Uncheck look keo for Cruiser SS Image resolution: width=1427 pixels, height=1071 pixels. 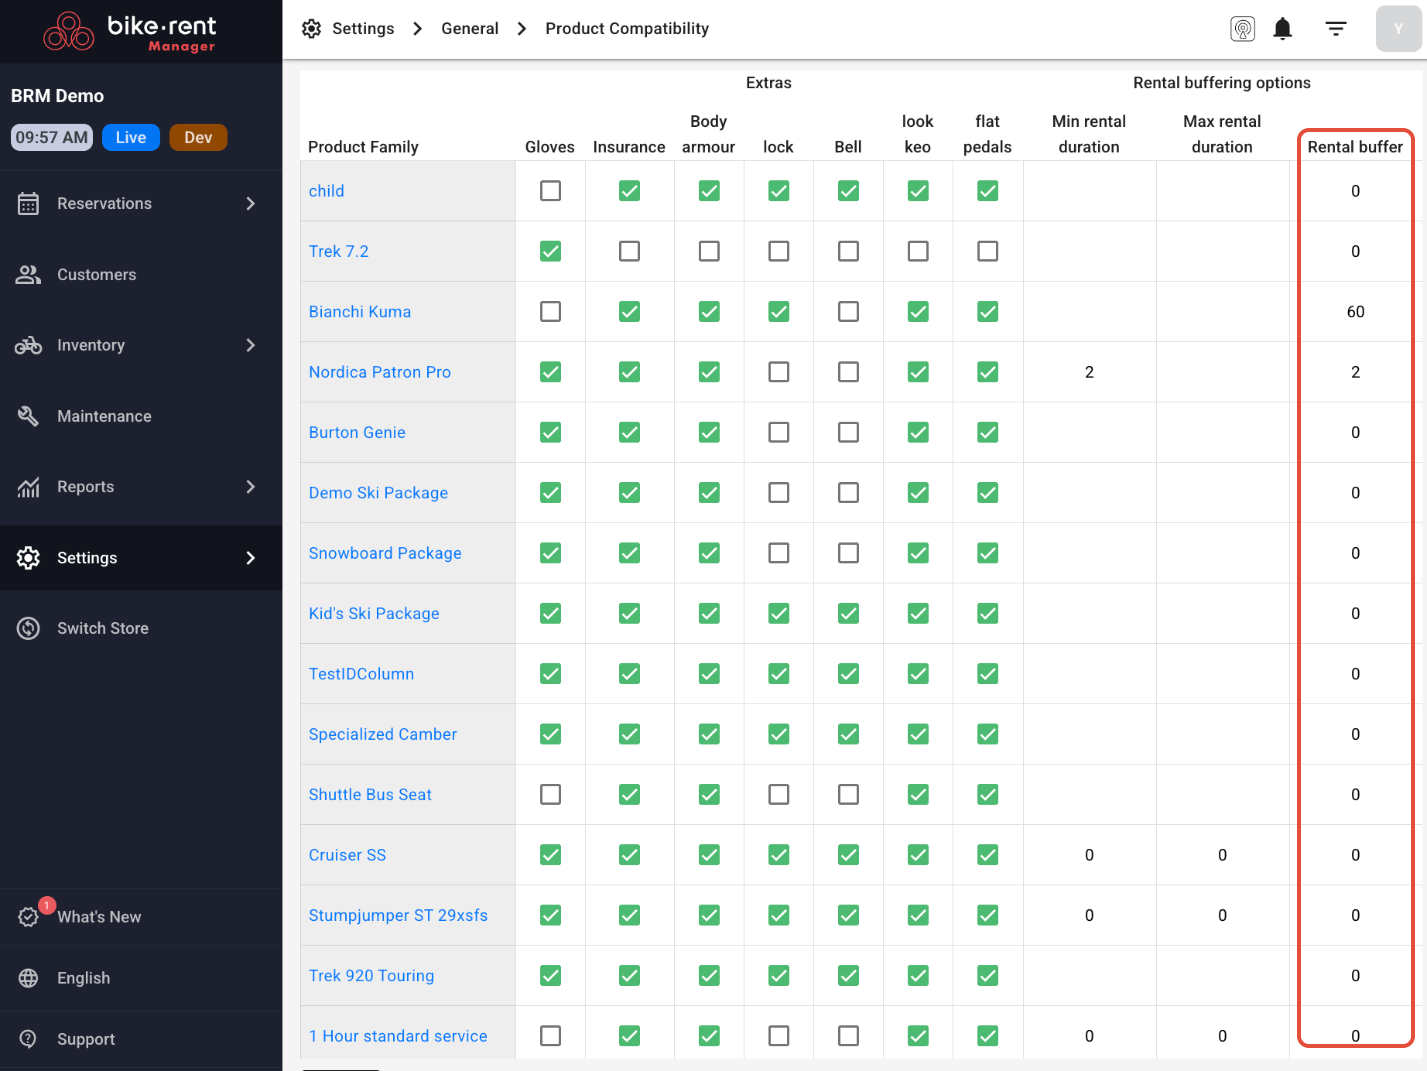918,855
